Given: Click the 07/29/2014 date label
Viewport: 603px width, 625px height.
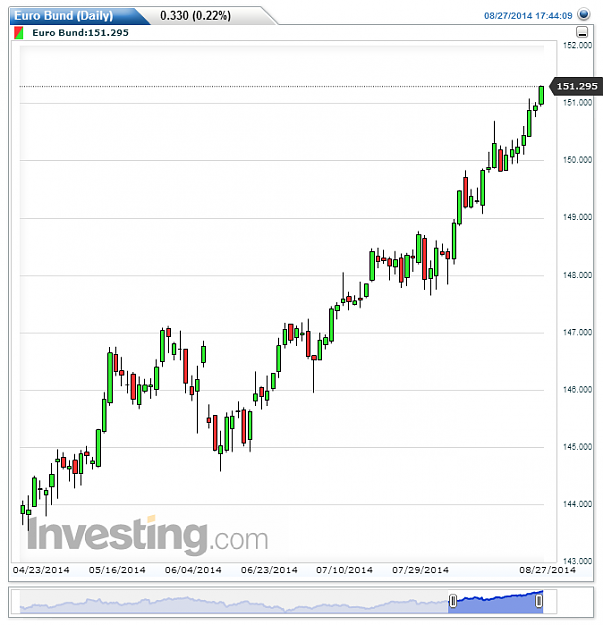Looking at the screenshot, I should pos(420,570).
